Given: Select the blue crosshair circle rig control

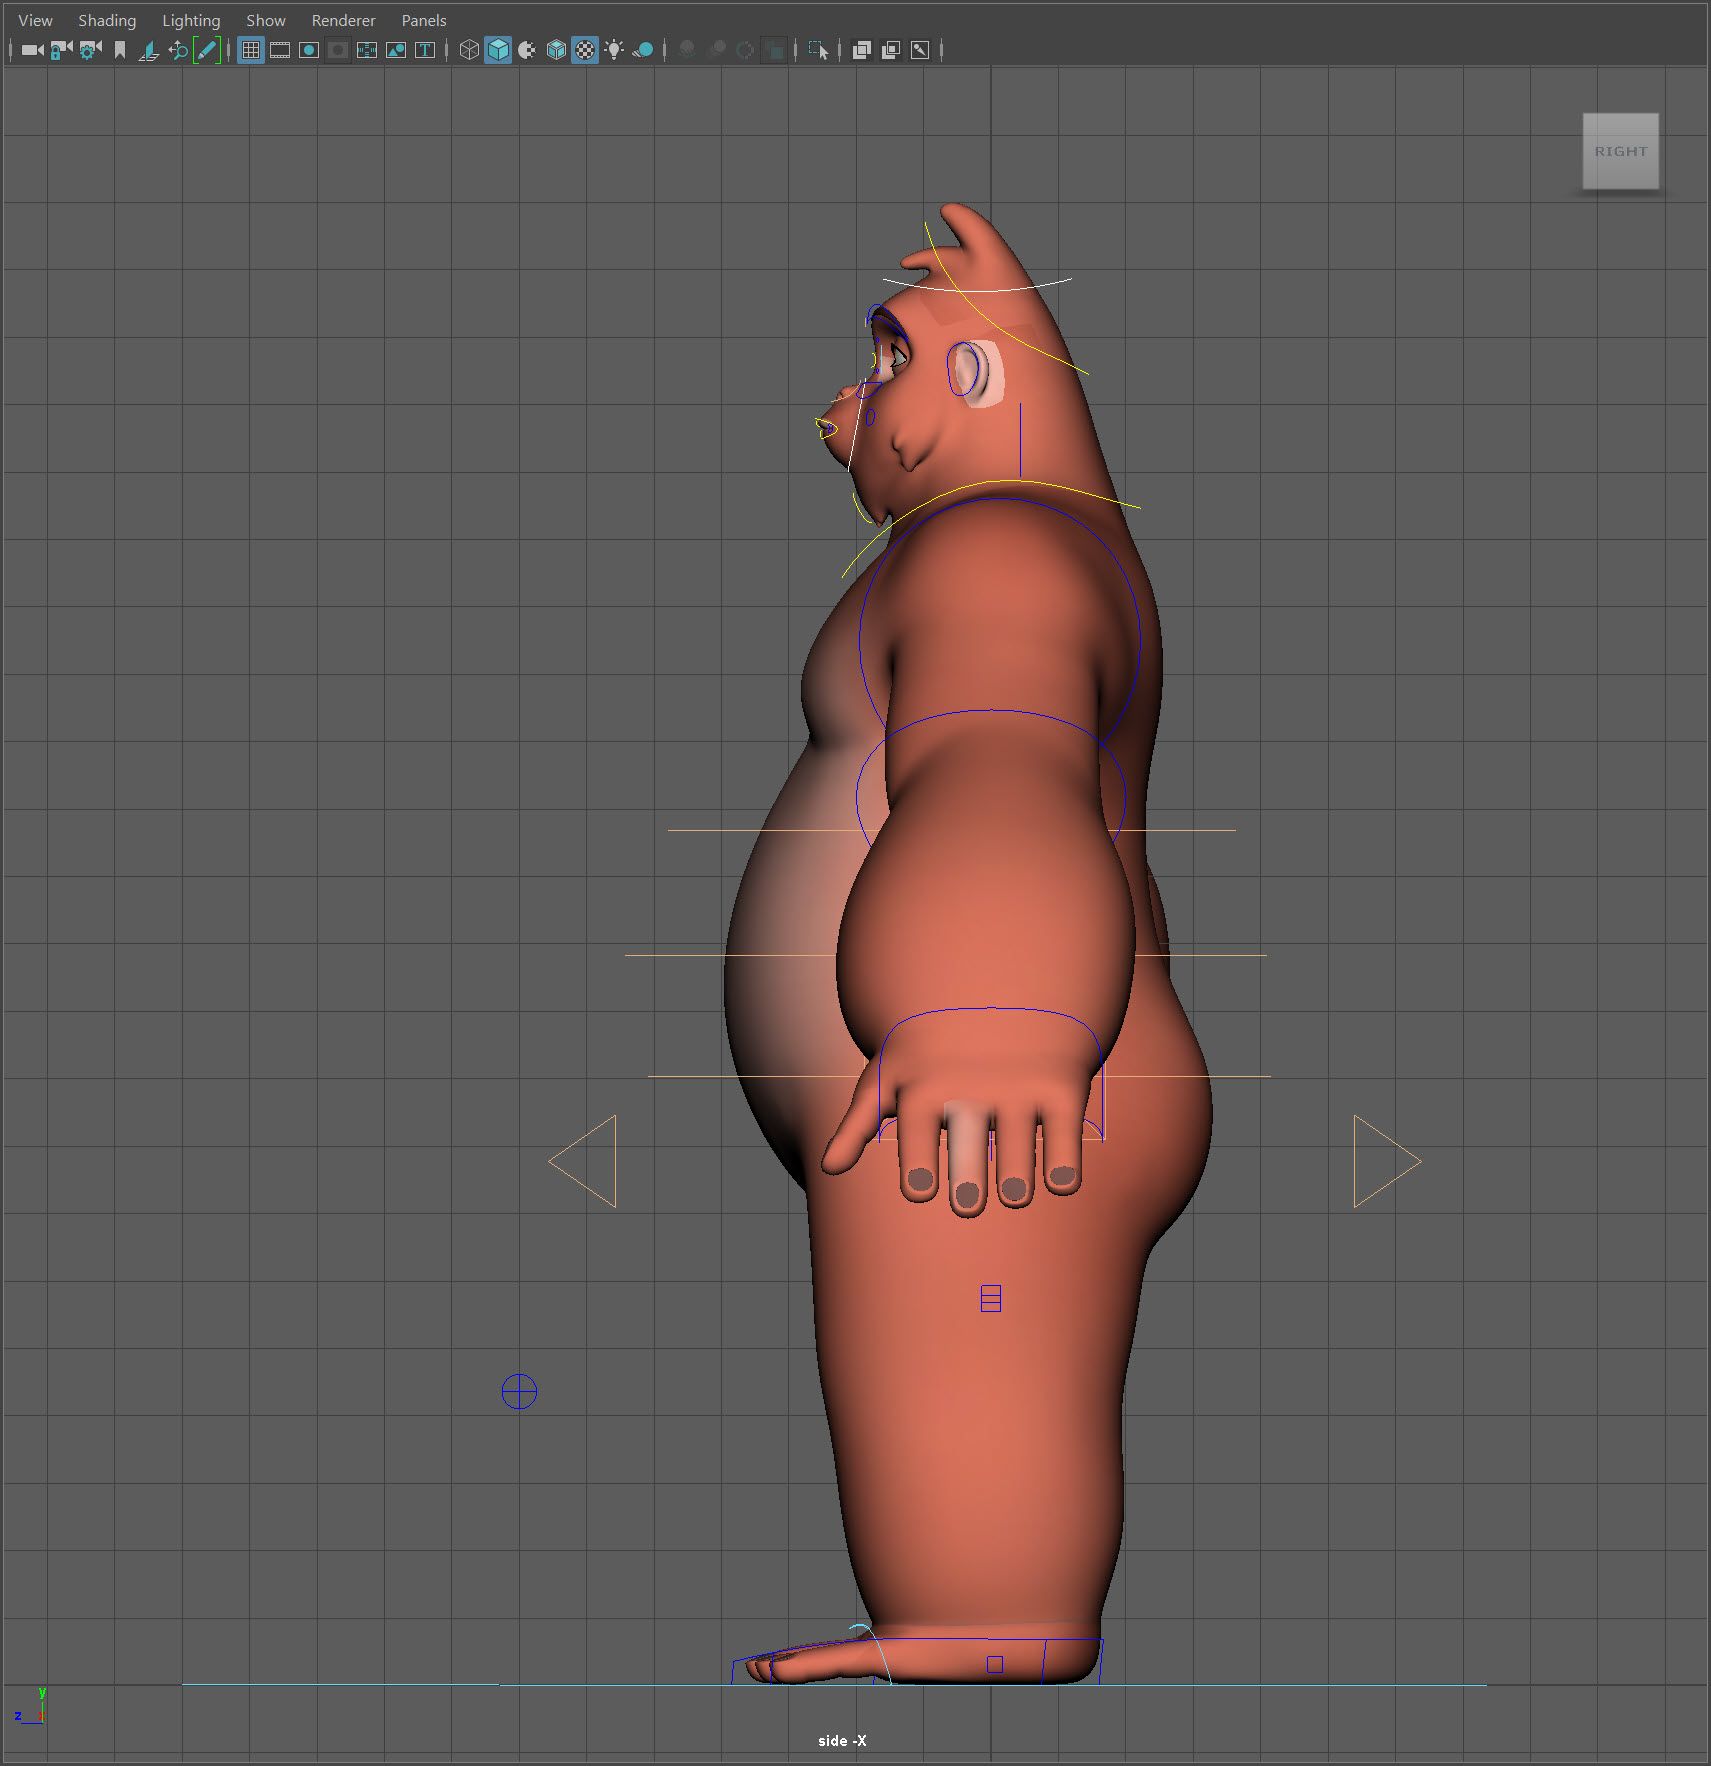Looking at the screenshot, I should pos(519,1391).
